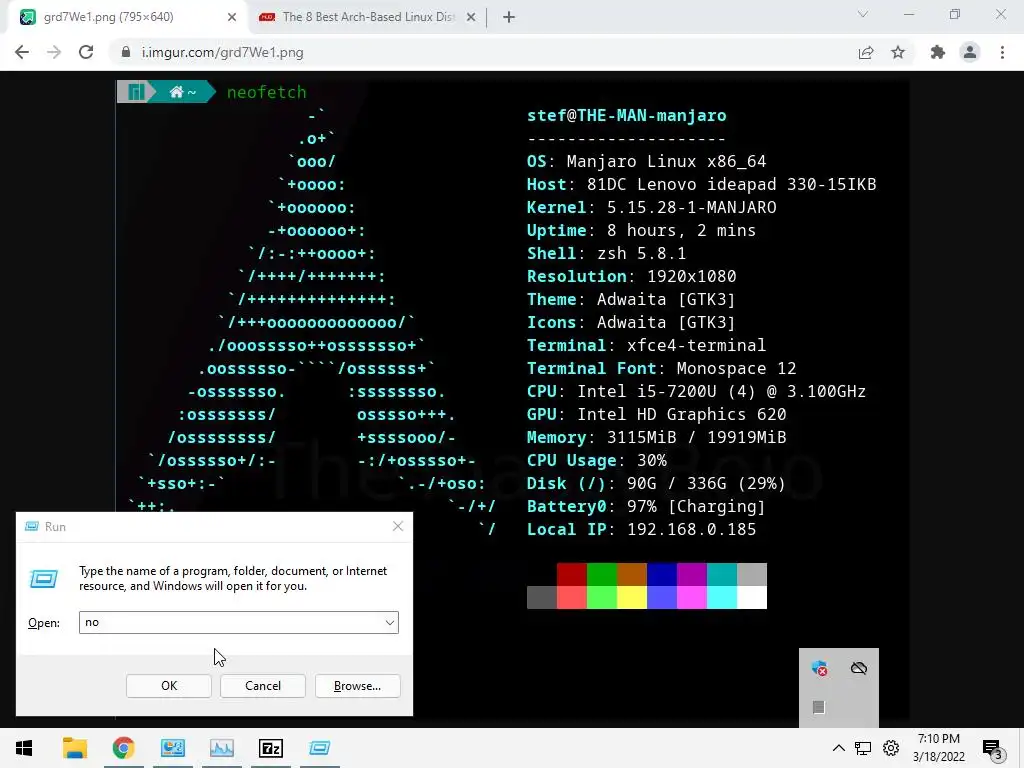Collapse hidden icons tray chevron

point(839,748)
